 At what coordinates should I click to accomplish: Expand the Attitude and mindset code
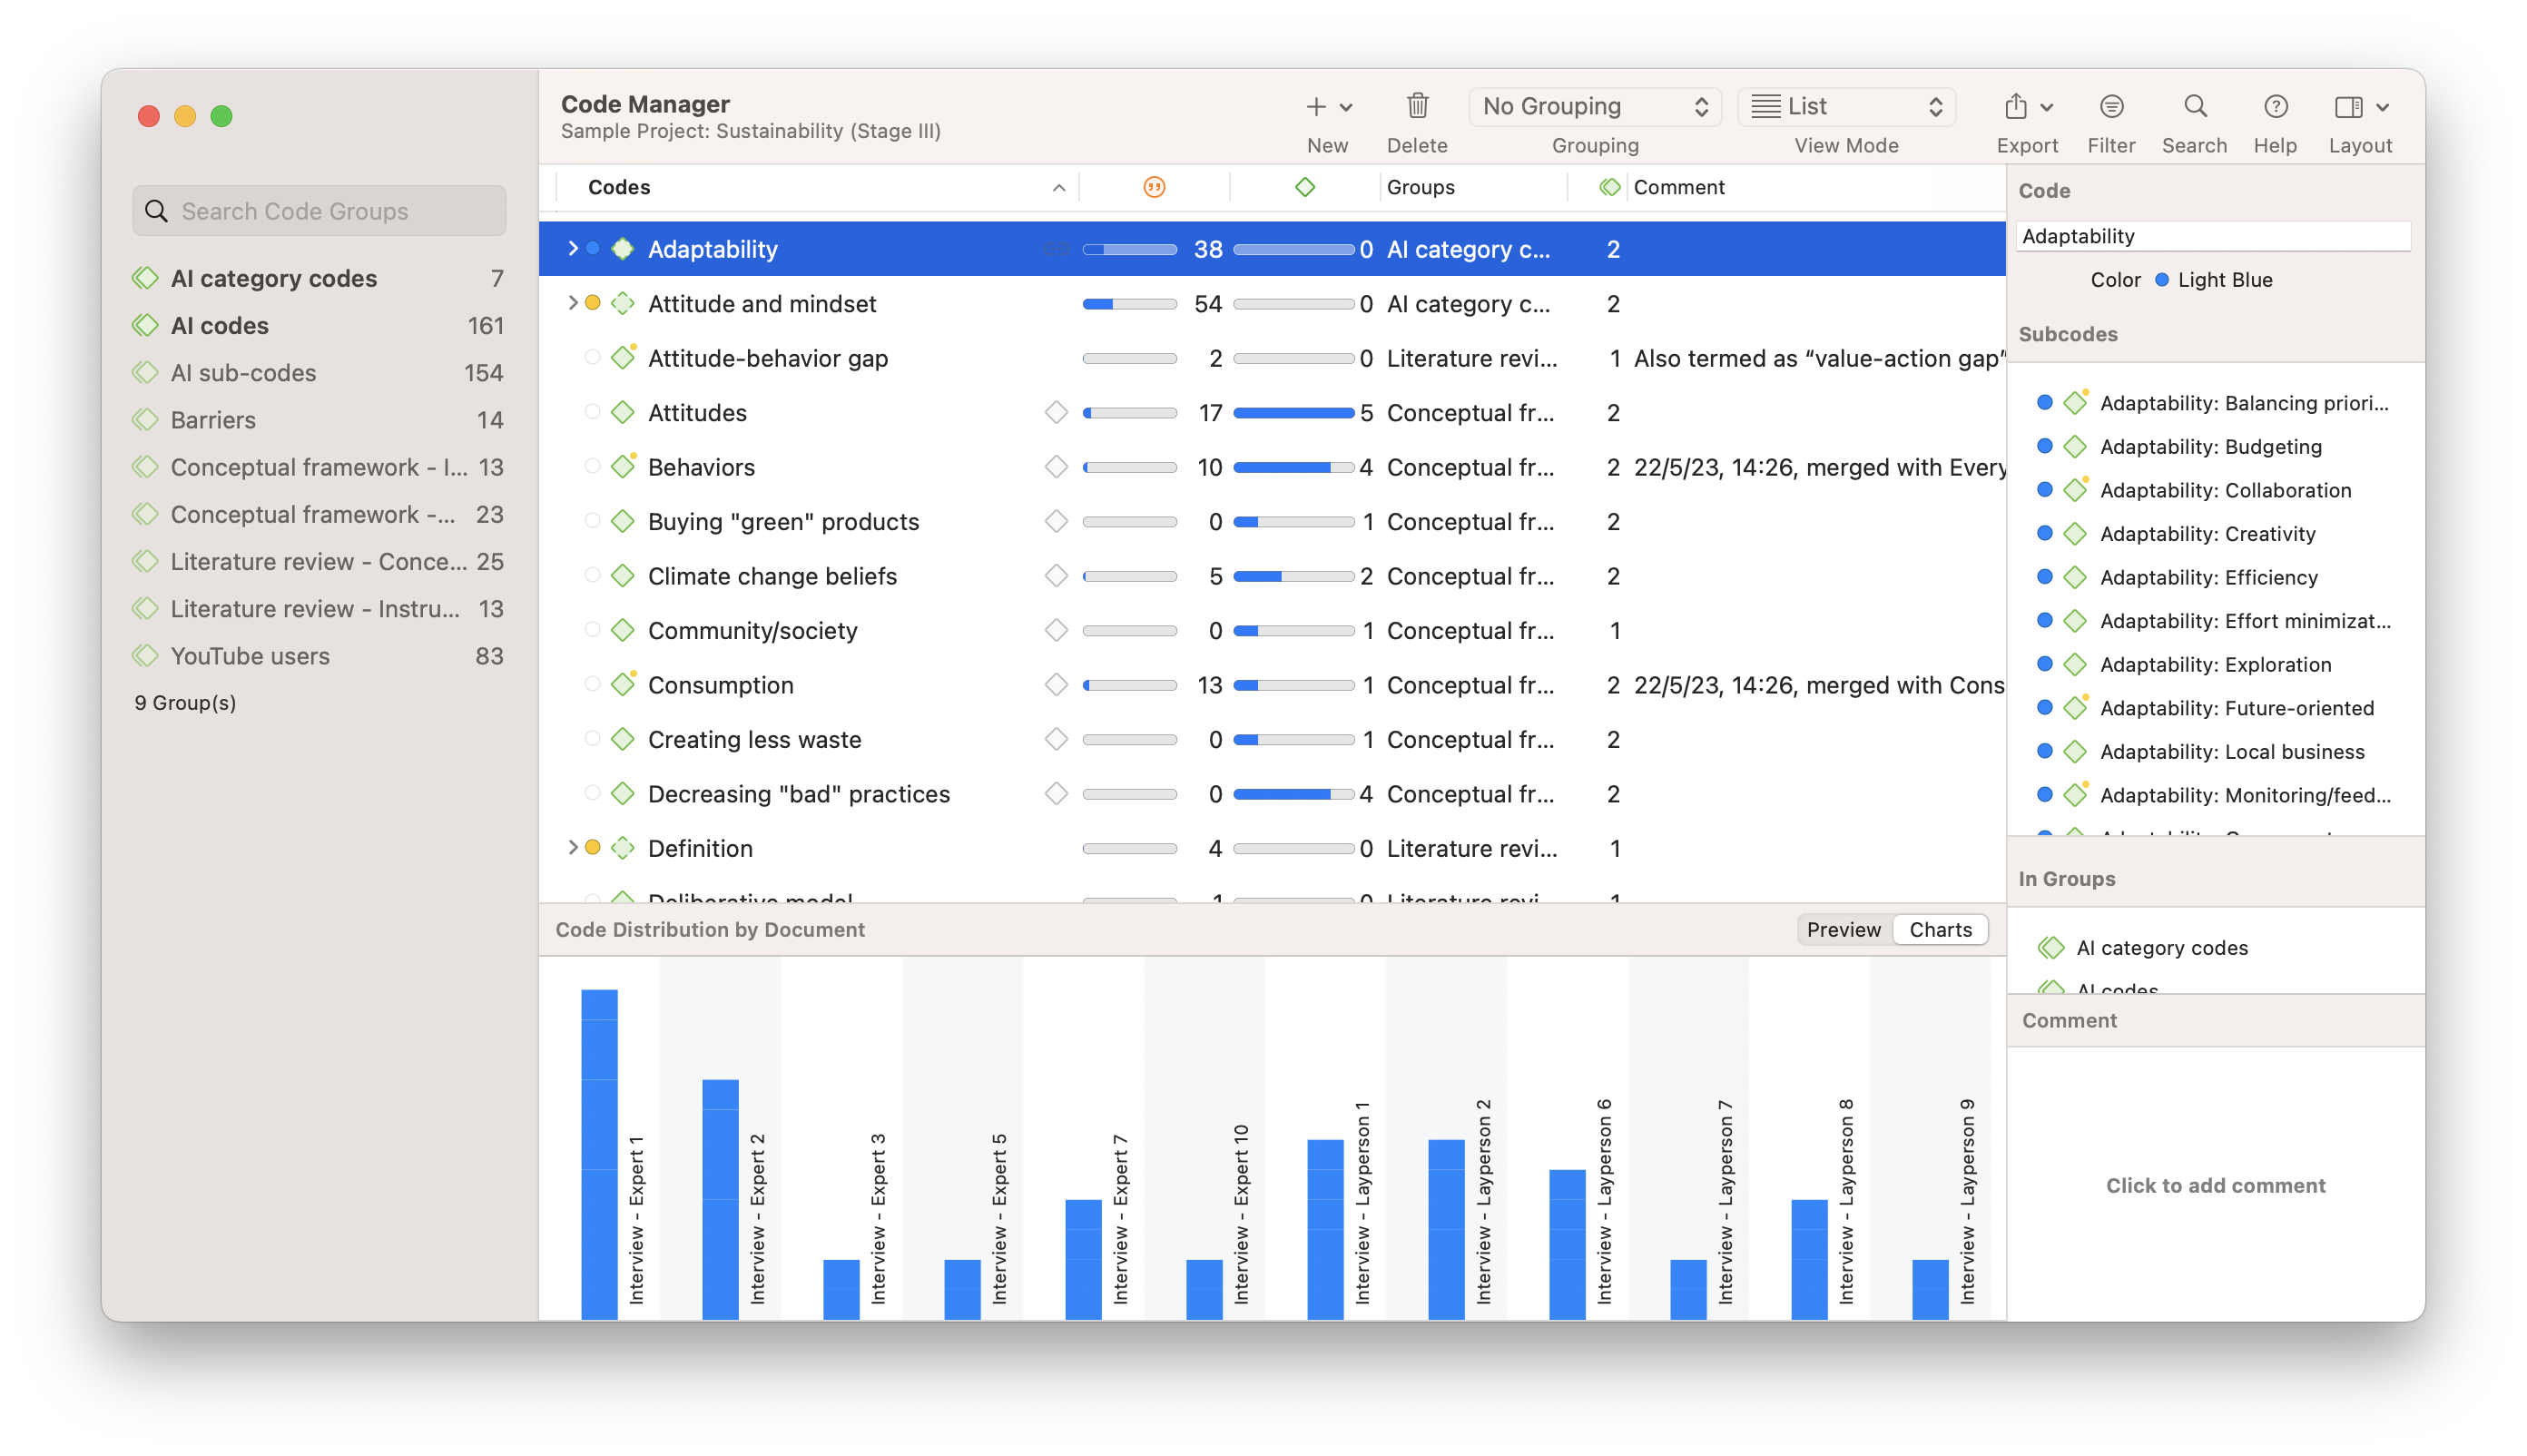pyautogui.click(x=572, y=303)
